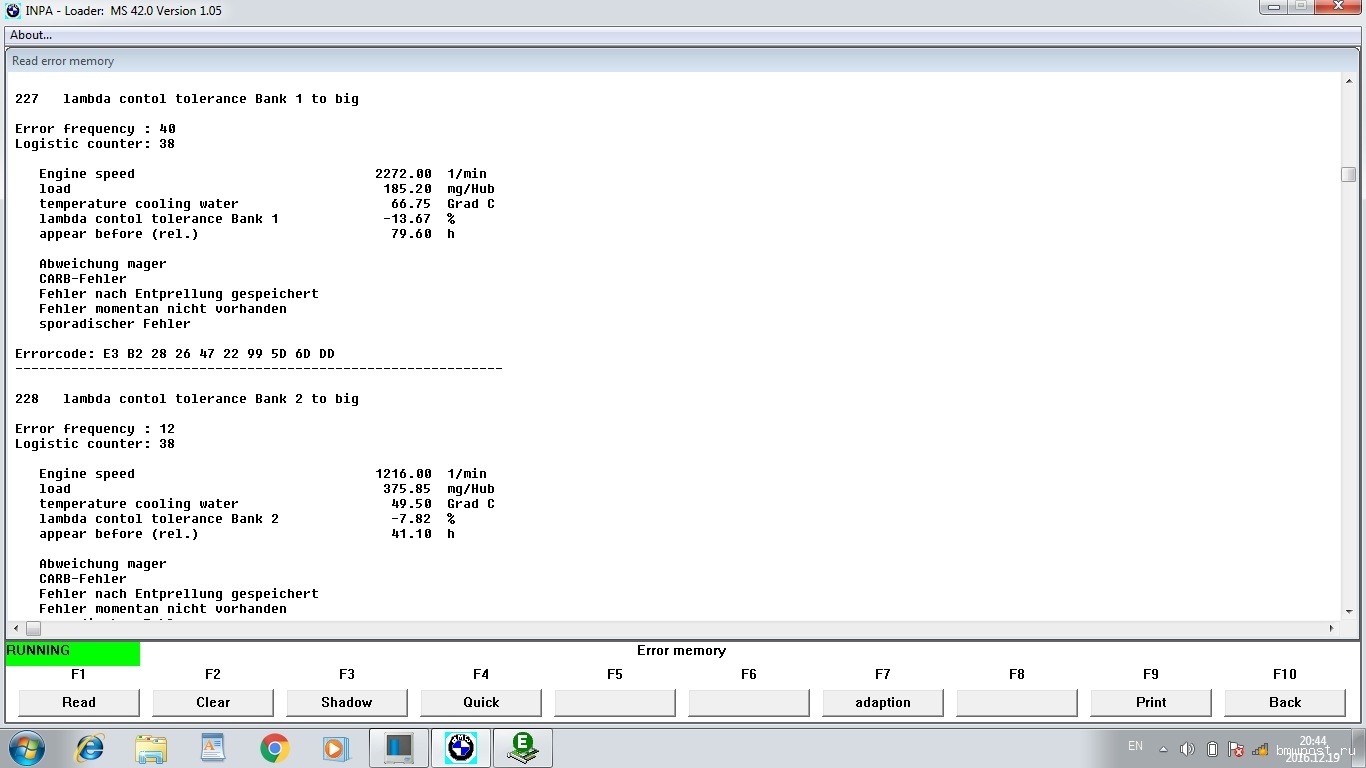Open the EN language selector

click(x=1135, y=746)
